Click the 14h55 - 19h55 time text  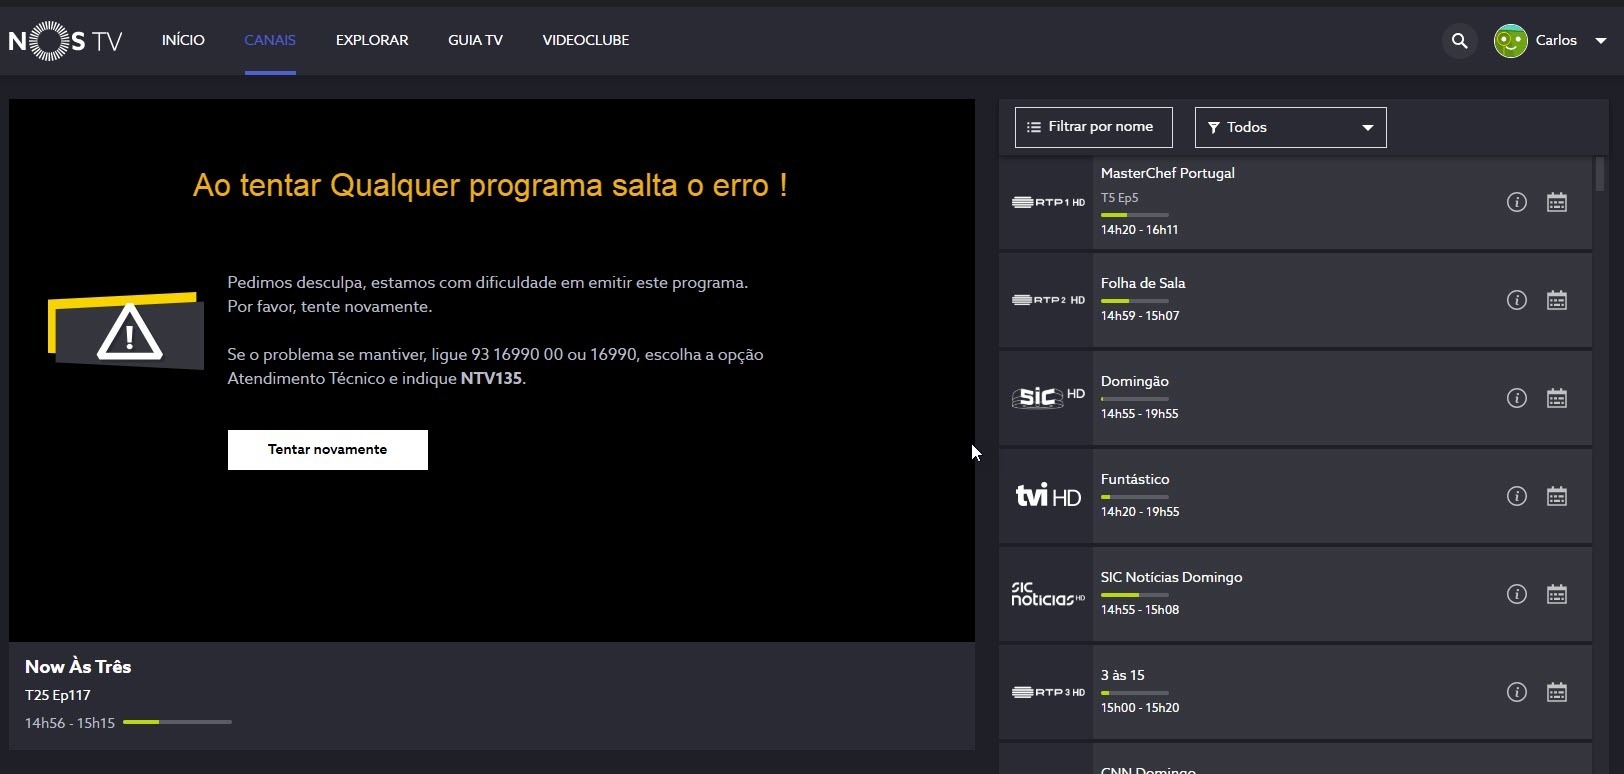[1139, 414]
